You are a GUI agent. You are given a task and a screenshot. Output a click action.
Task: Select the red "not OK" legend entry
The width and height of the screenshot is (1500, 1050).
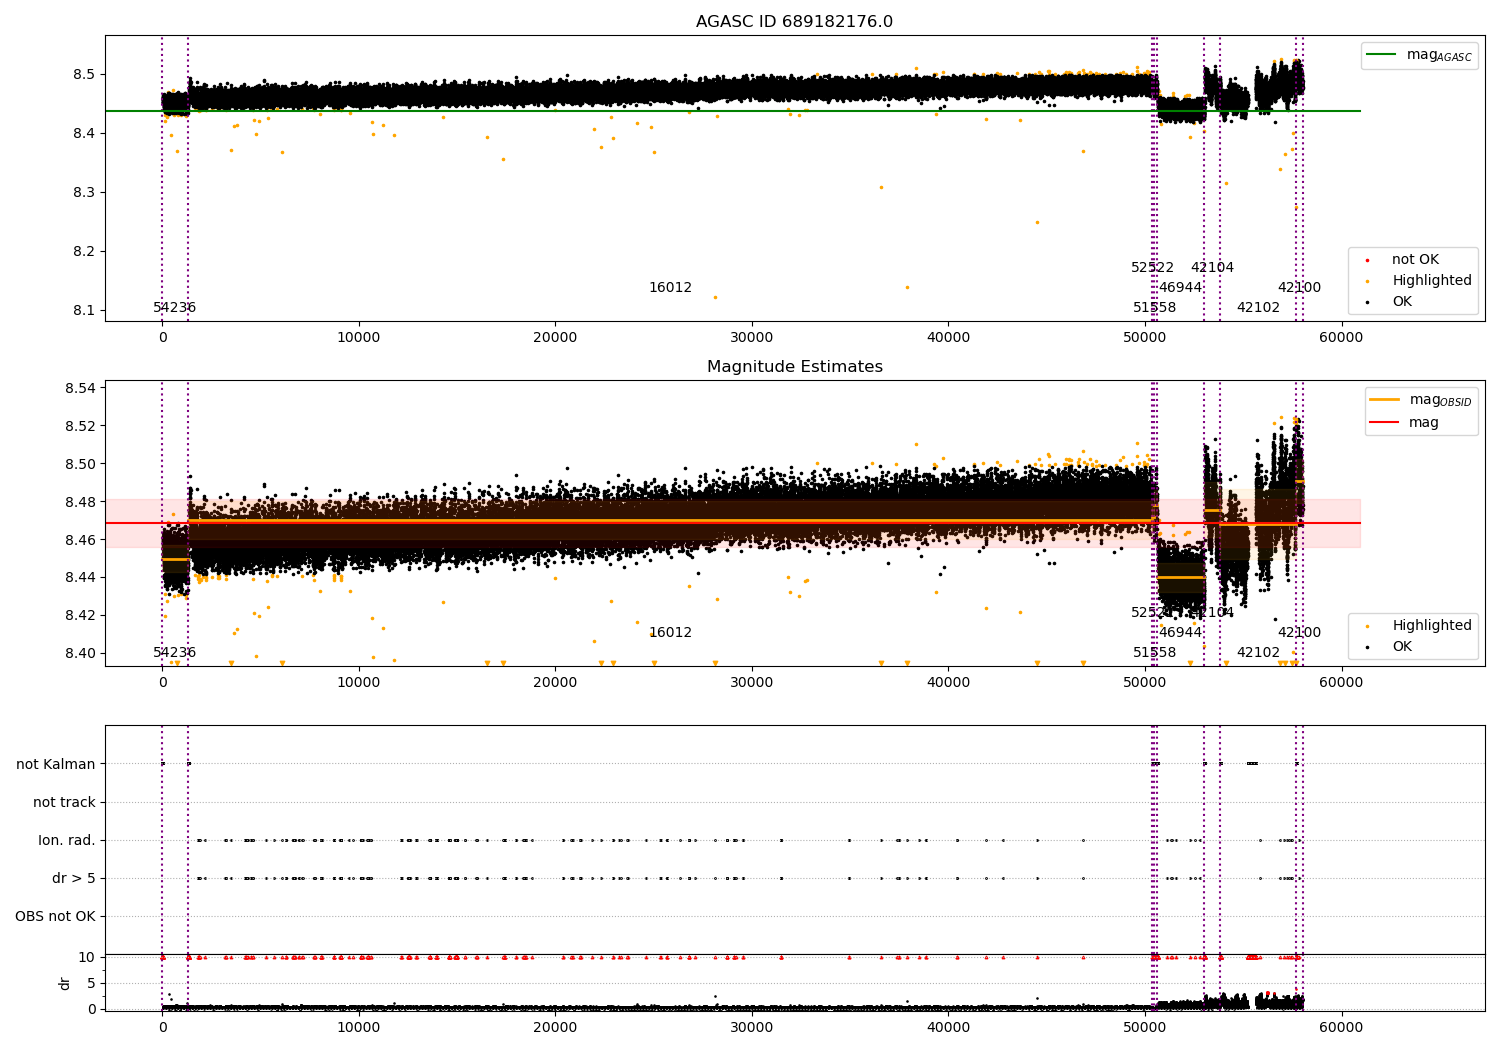pyautogui.click(x=1414, y=260)
